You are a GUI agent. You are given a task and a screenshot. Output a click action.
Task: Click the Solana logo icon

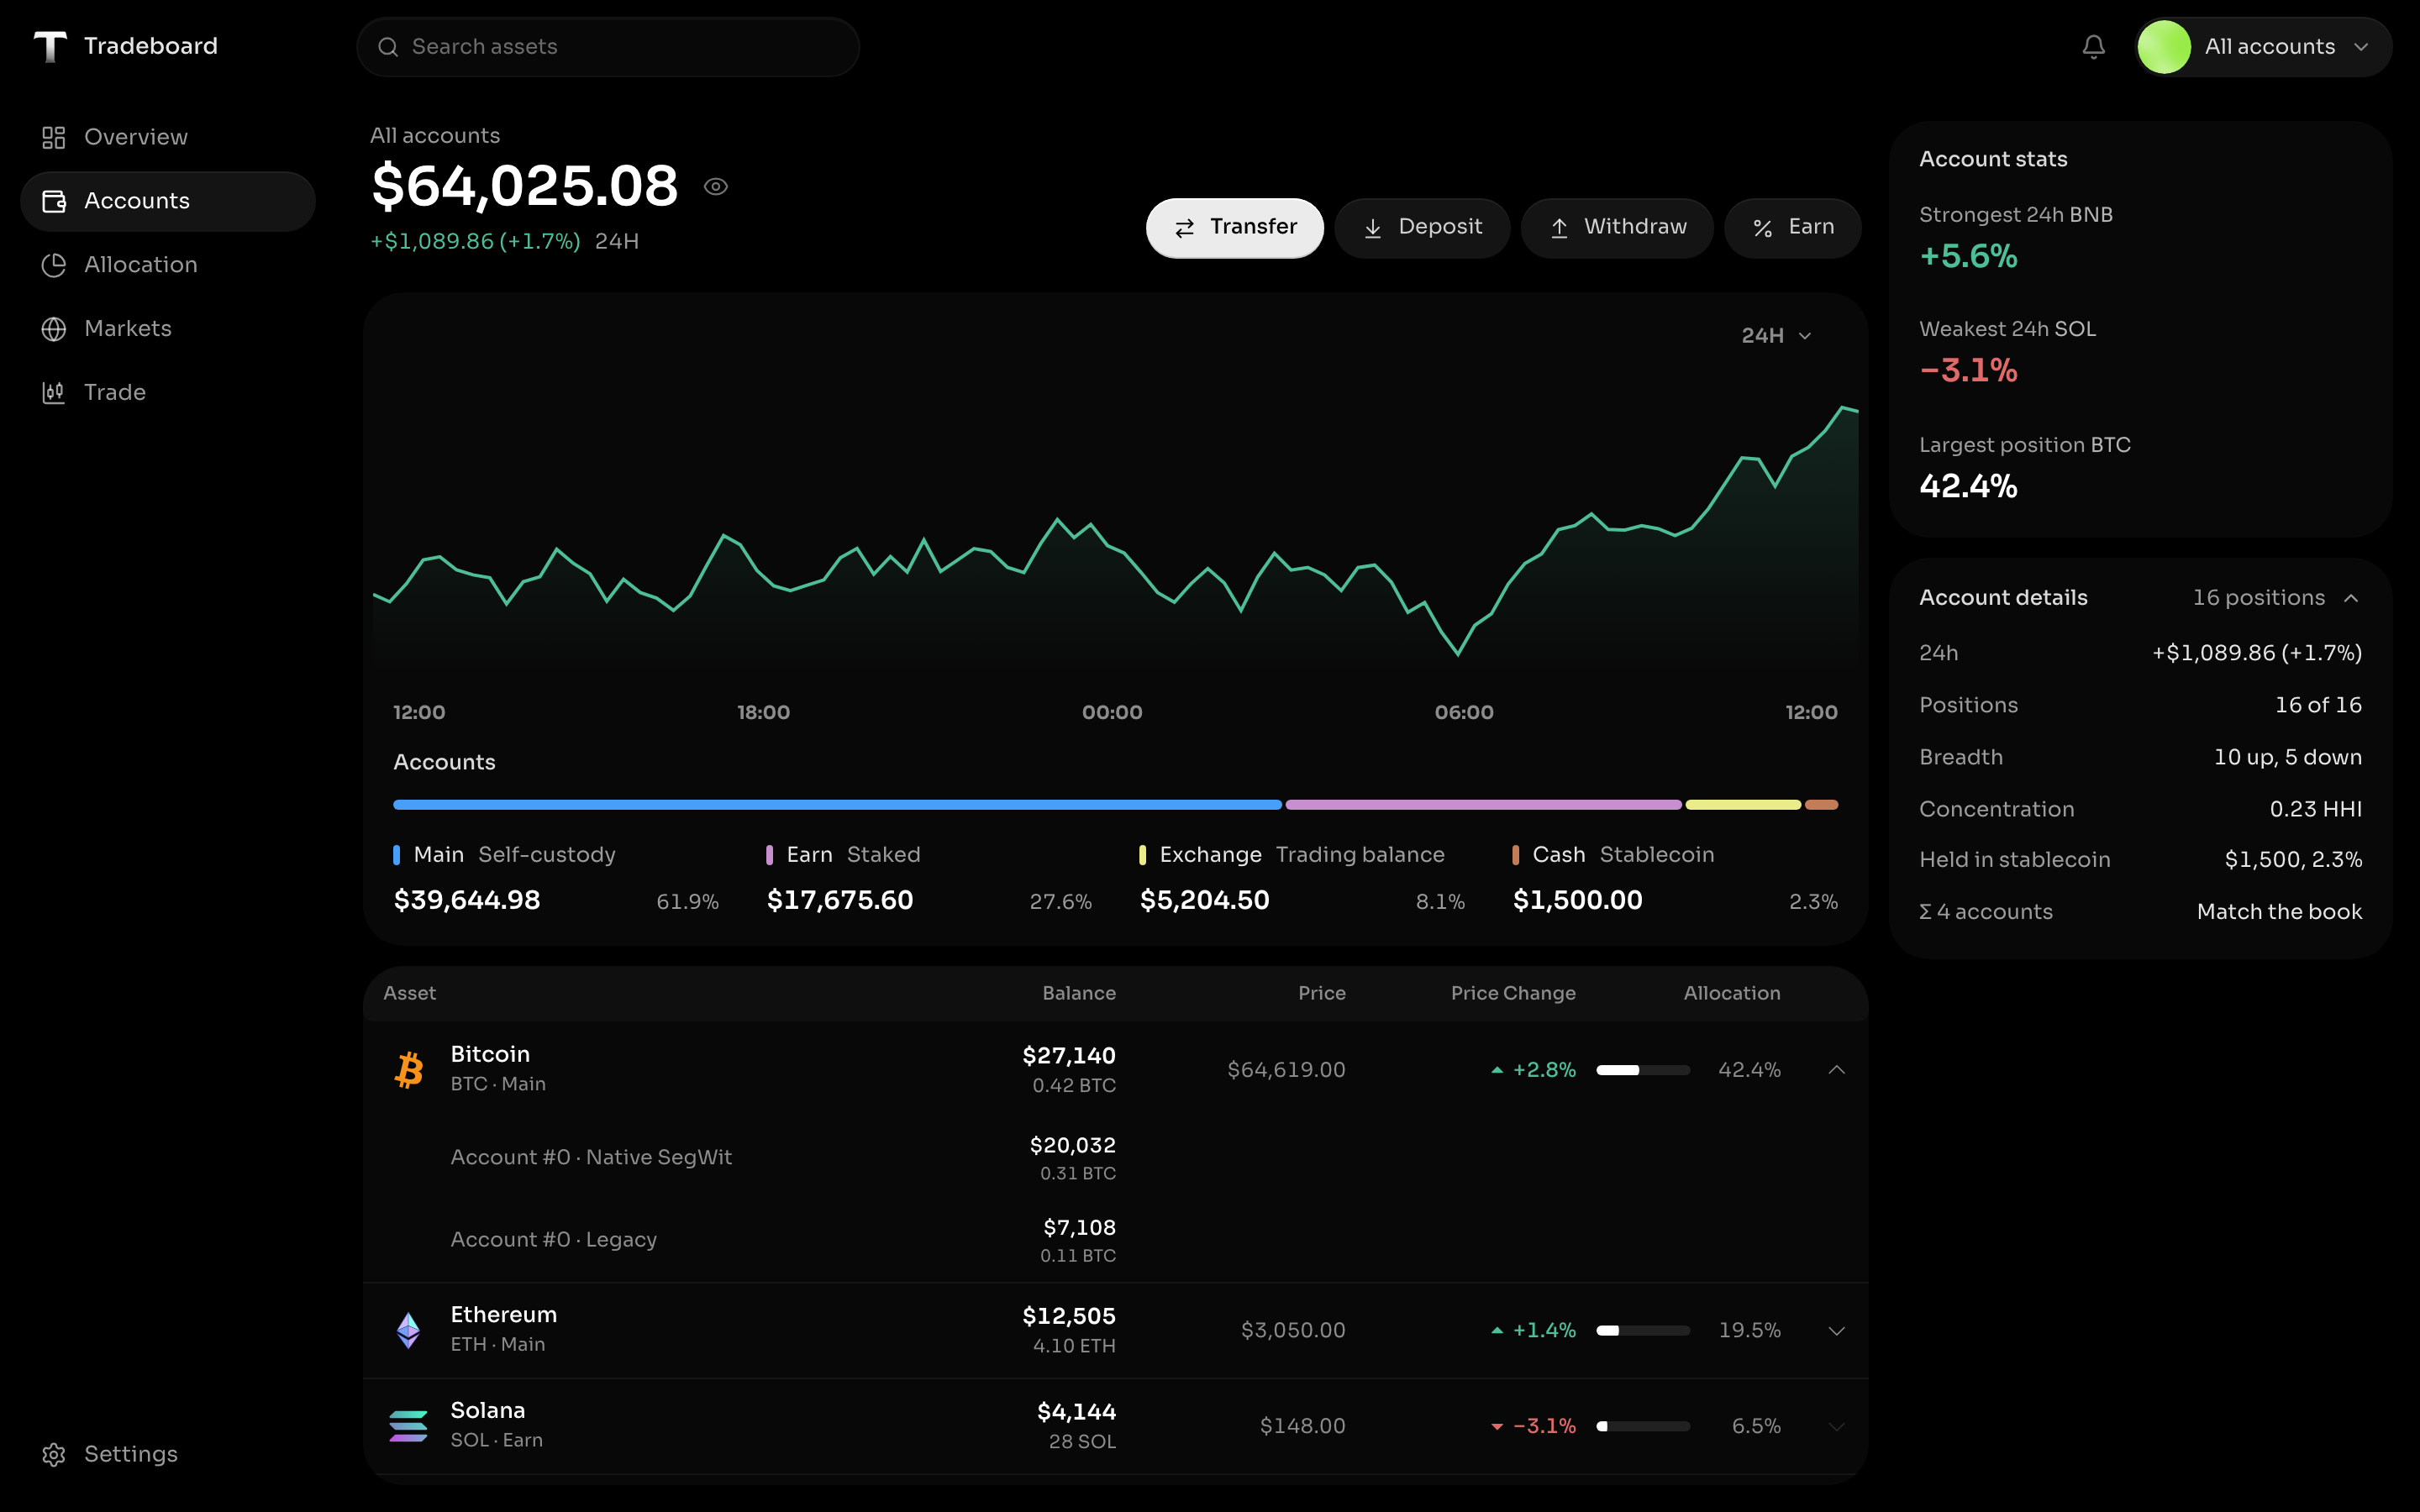point(408,1425)
